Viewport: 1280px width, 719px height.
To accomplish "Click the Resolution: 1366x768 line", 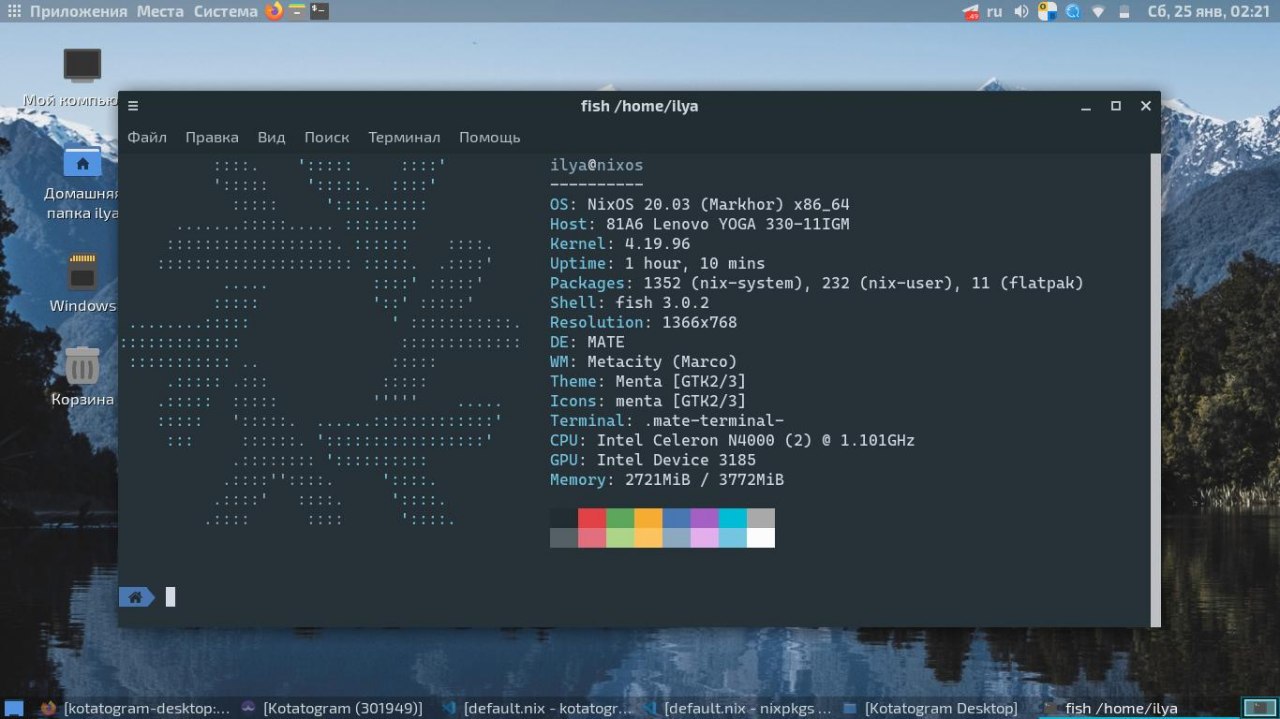I will [x=643, y=322].
